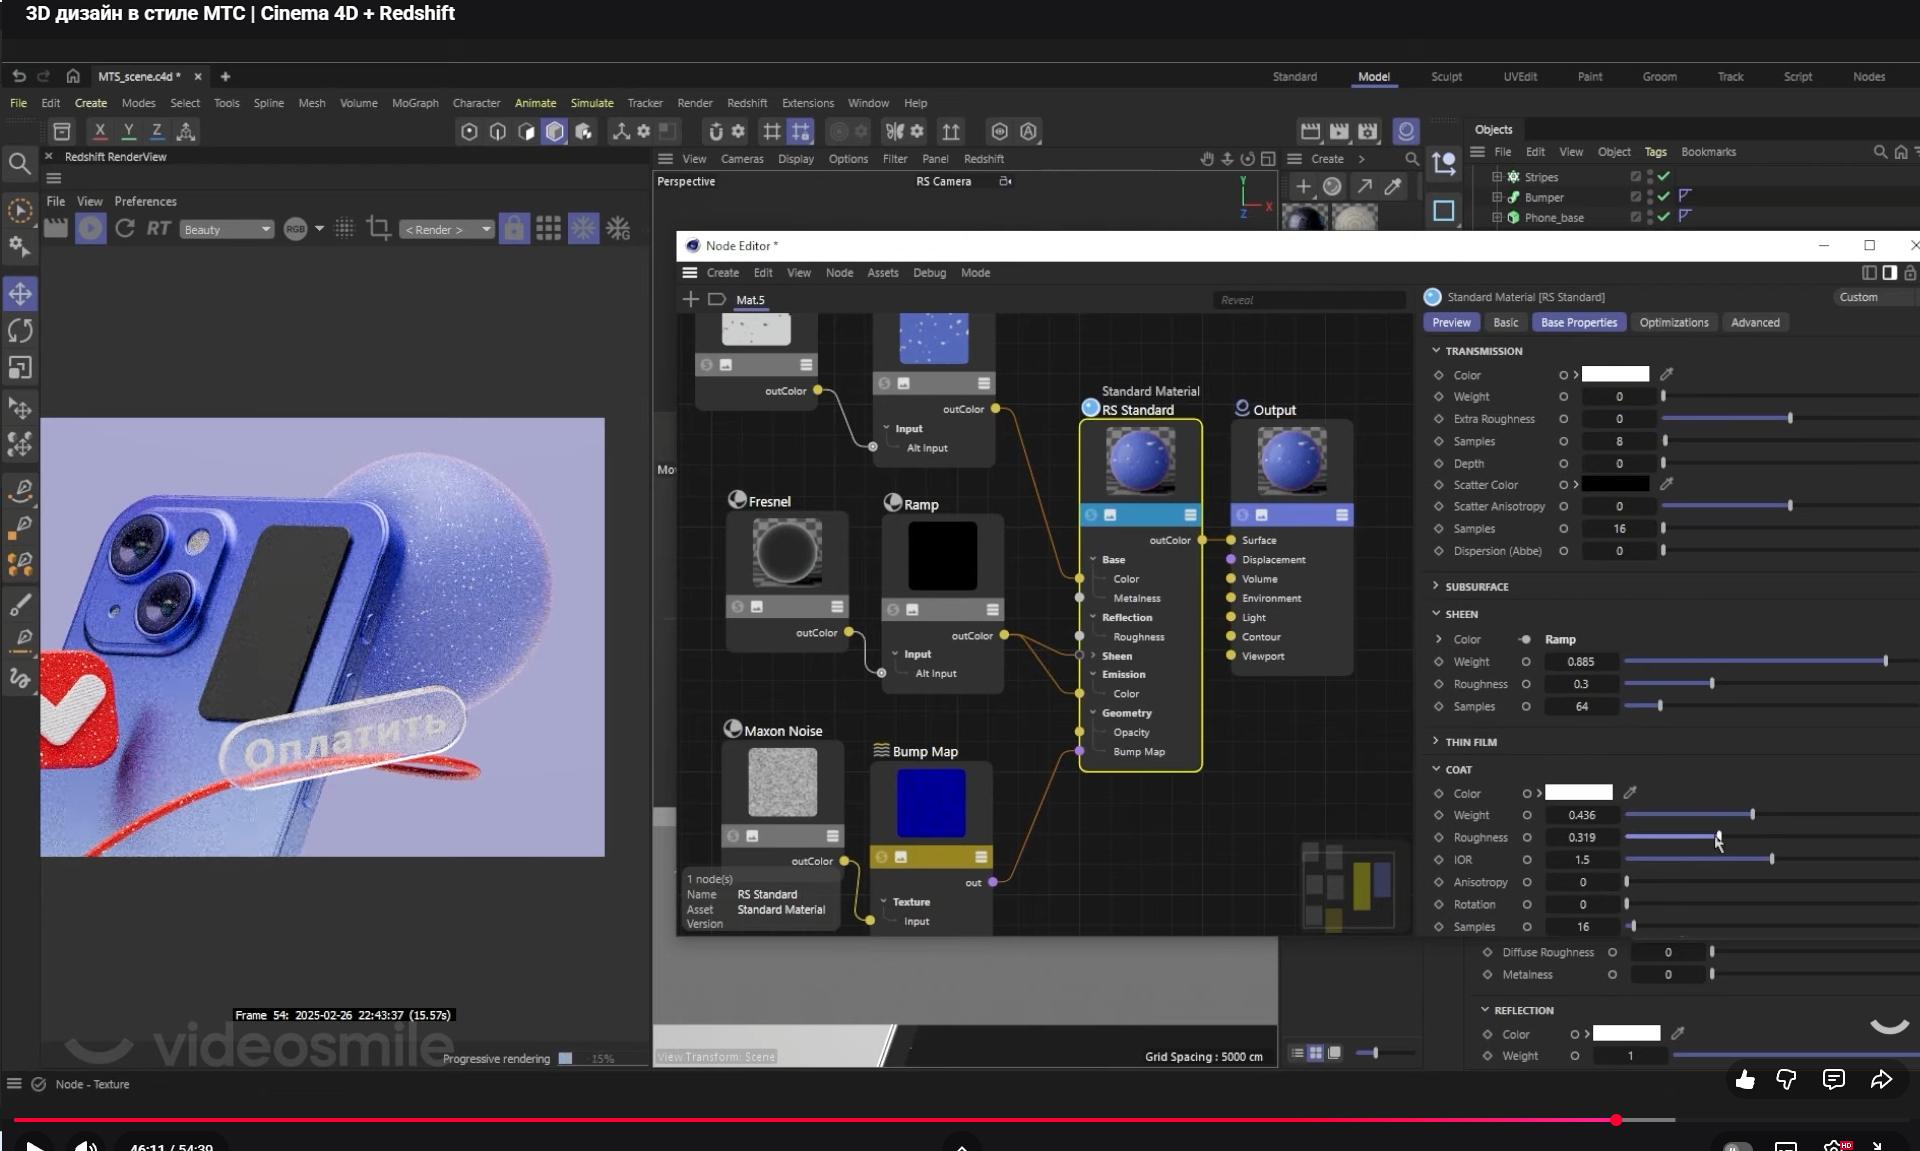Click the Scale tool icon
The image size is (1920, 1151).
[20, 368]
